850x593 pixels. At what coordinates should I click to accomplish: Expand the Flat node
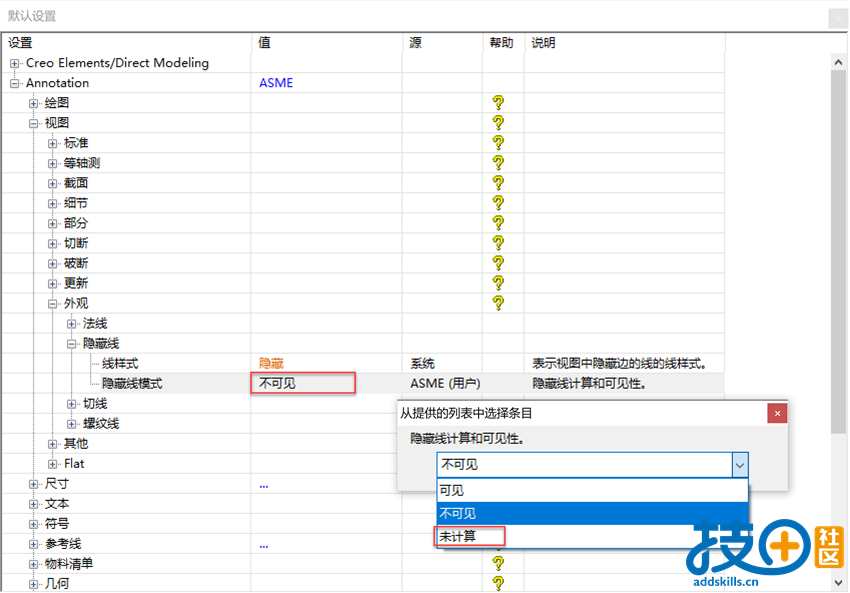[53, 465]
